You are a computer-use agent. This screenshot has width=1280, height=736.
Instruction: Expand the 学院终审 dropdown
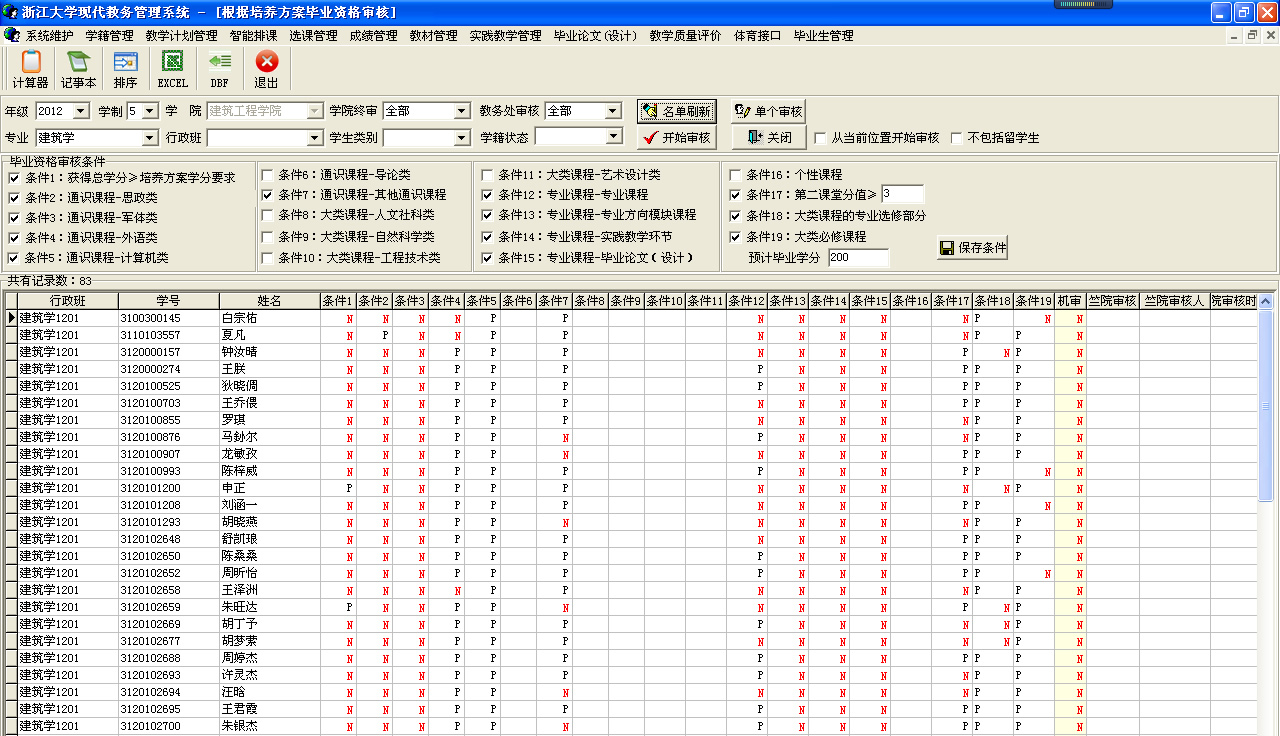click(461, 111)
